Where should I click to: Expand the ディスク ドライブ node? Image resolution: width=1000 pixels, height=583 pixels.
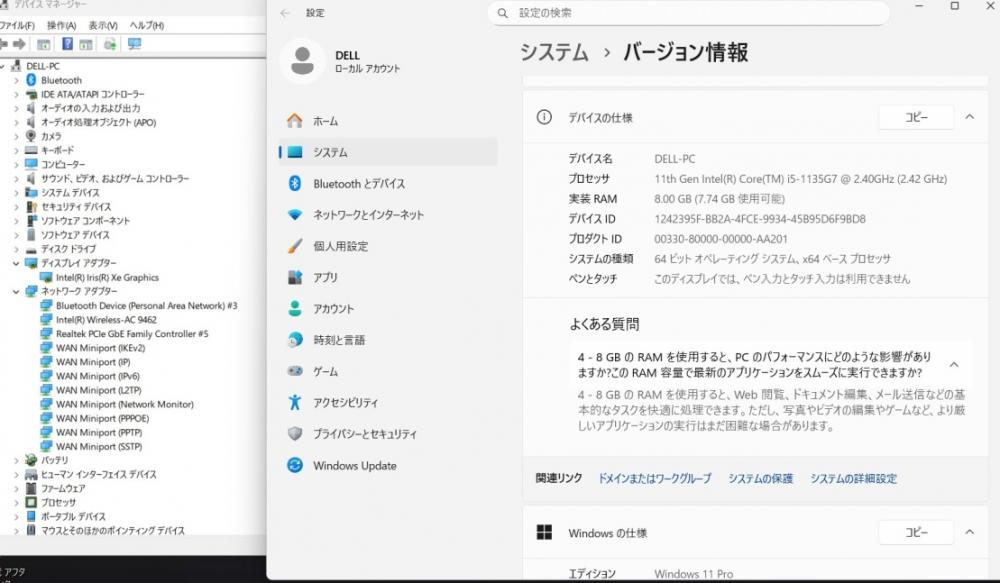pos(16,249)
